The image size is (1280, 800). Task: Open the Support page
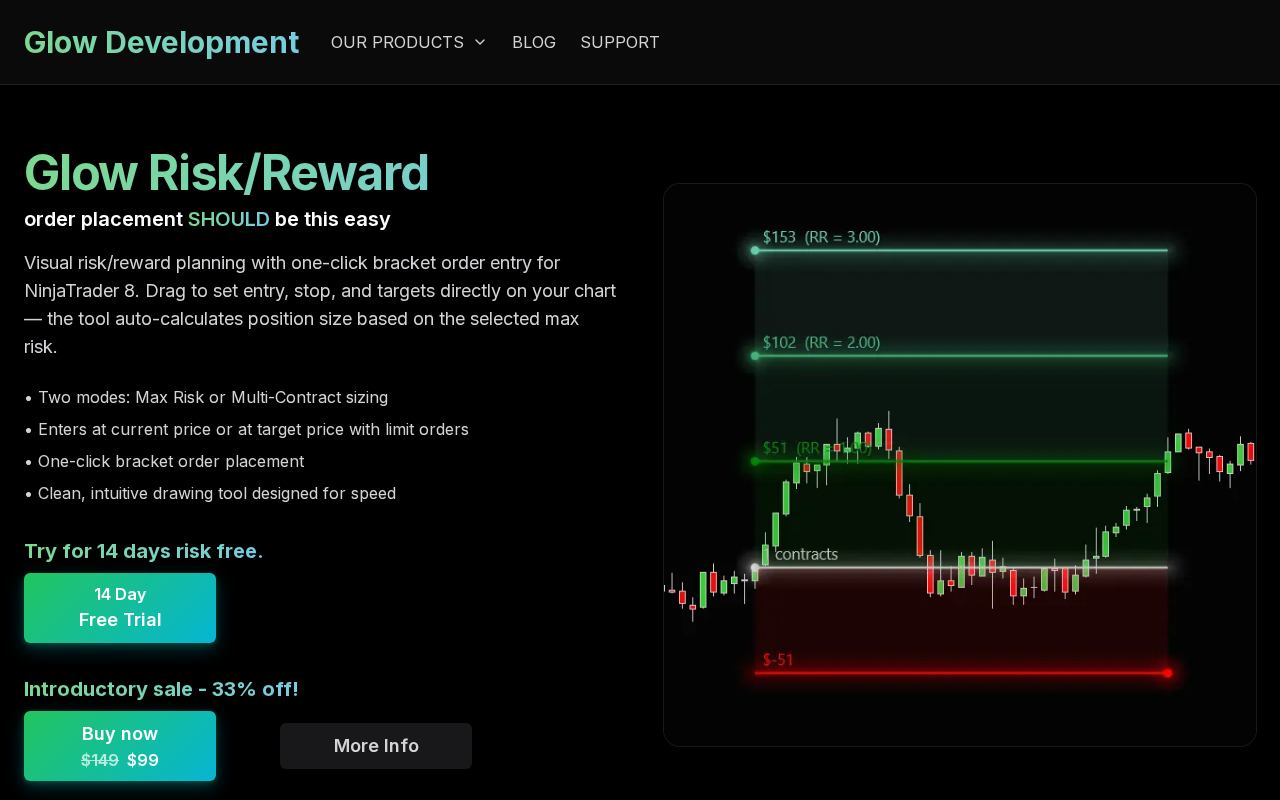tap(620, 42)
